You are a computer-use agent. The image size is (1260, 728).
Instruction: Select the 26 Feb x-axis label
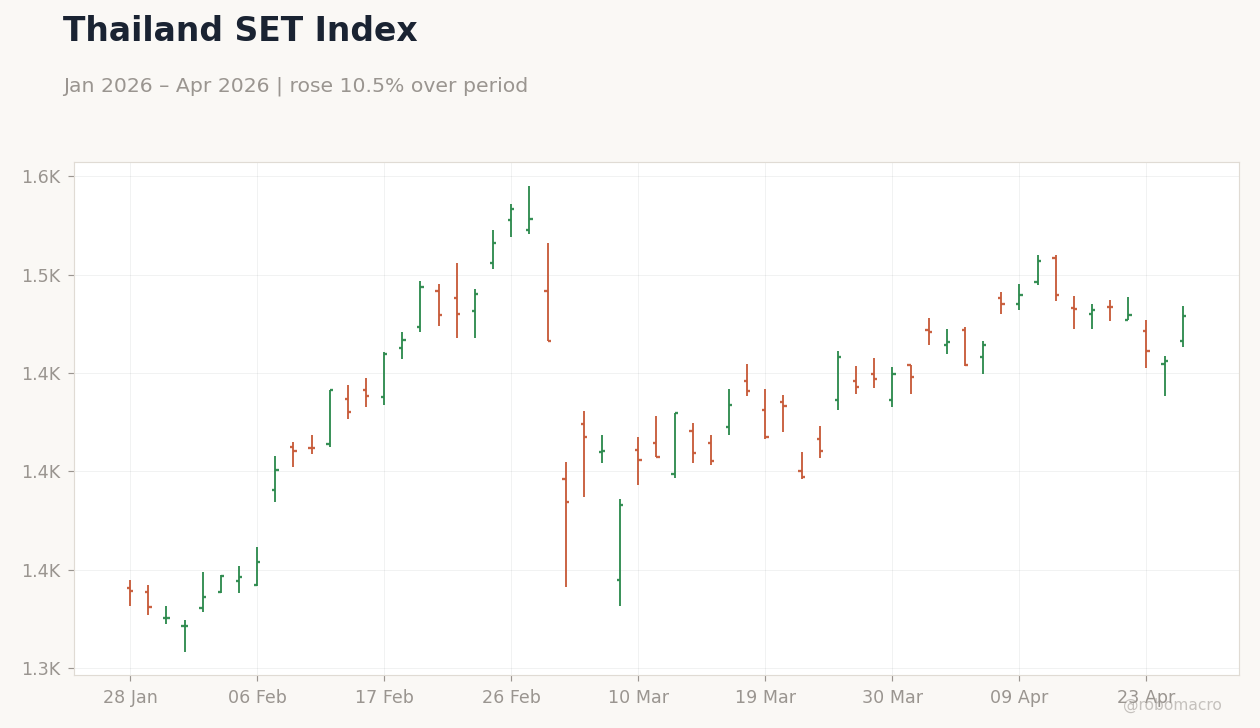(x=511, y=698)
